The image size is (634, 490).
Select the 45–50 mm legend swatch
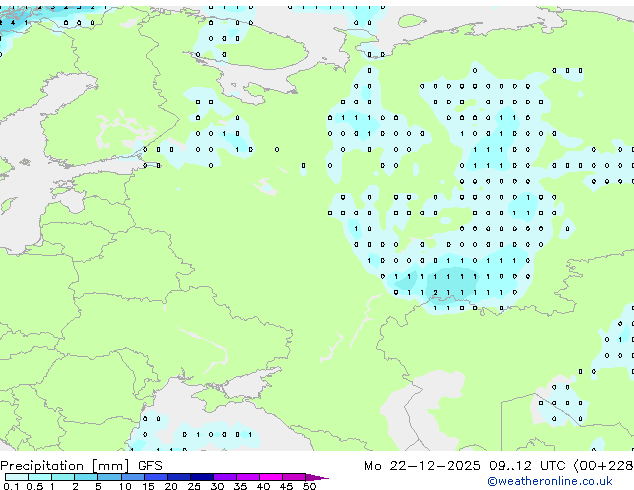294,477
